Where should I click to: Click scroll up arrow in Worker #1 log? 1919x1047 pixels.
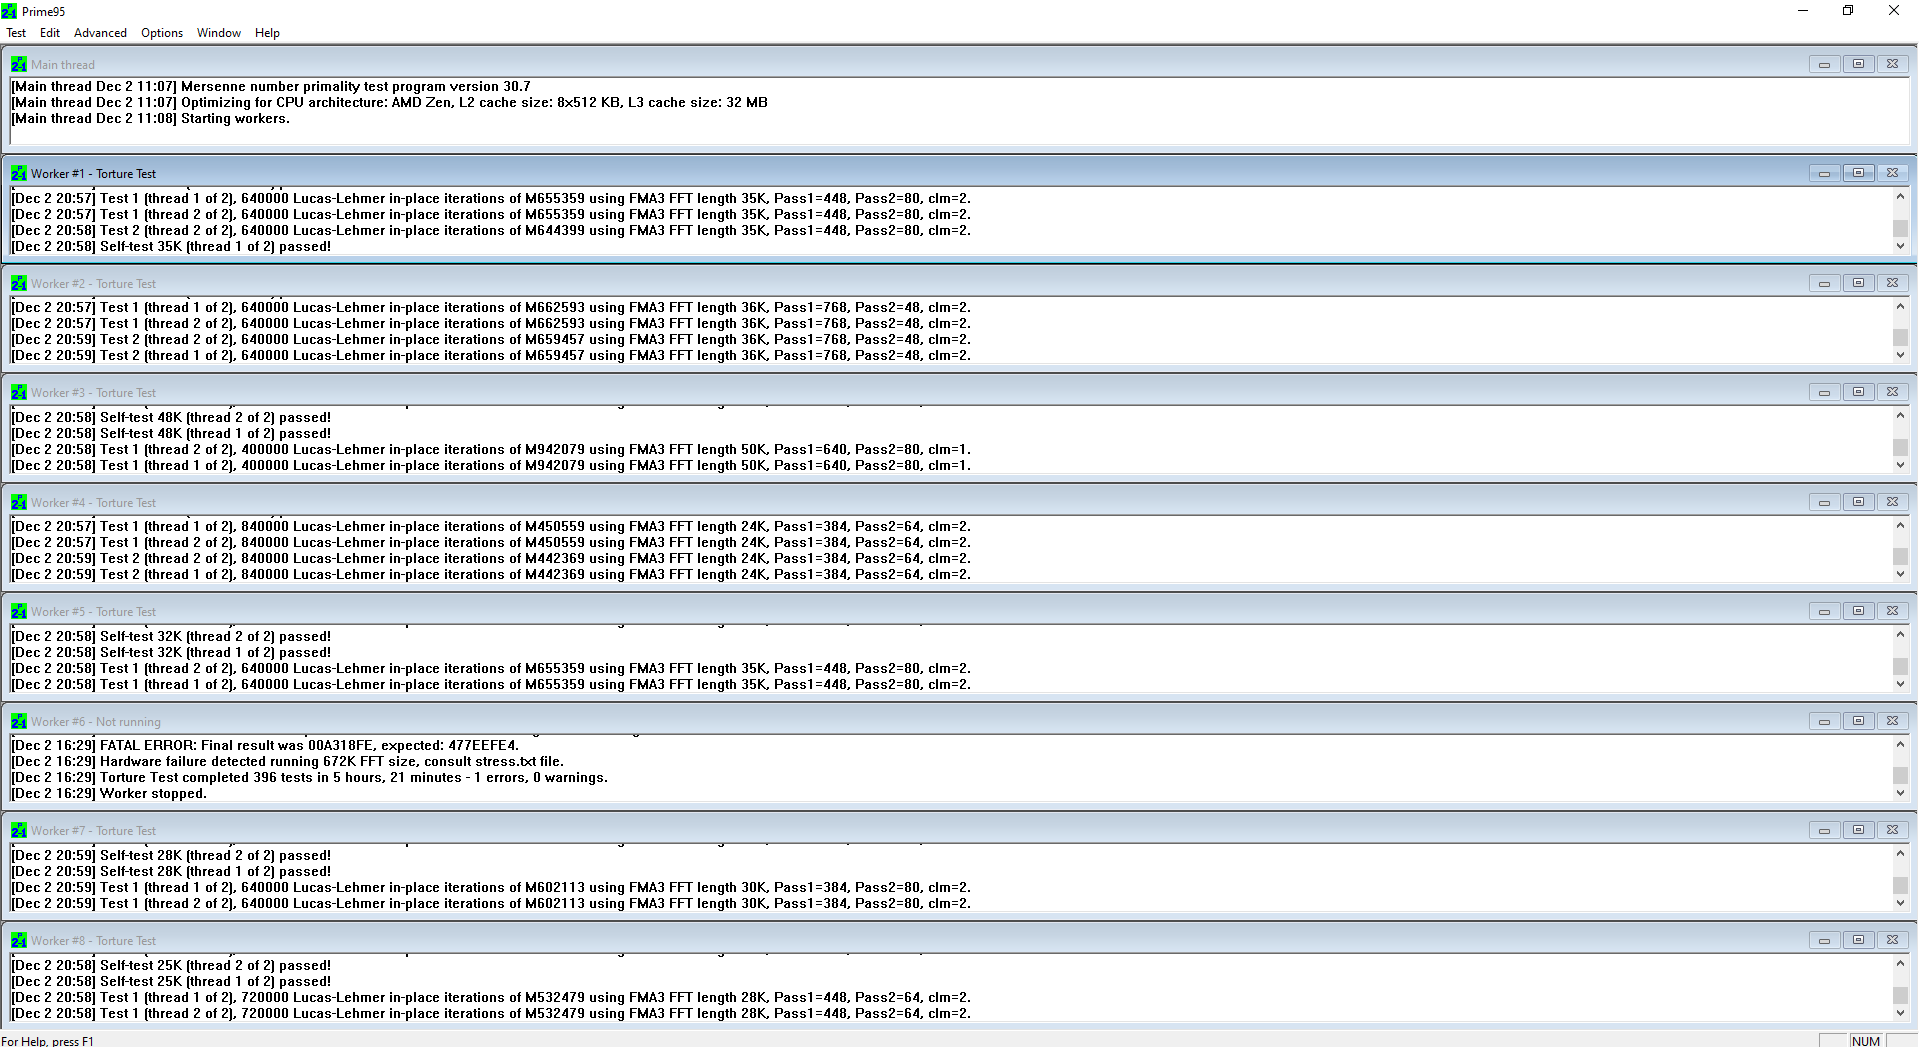click(1900, 197)
